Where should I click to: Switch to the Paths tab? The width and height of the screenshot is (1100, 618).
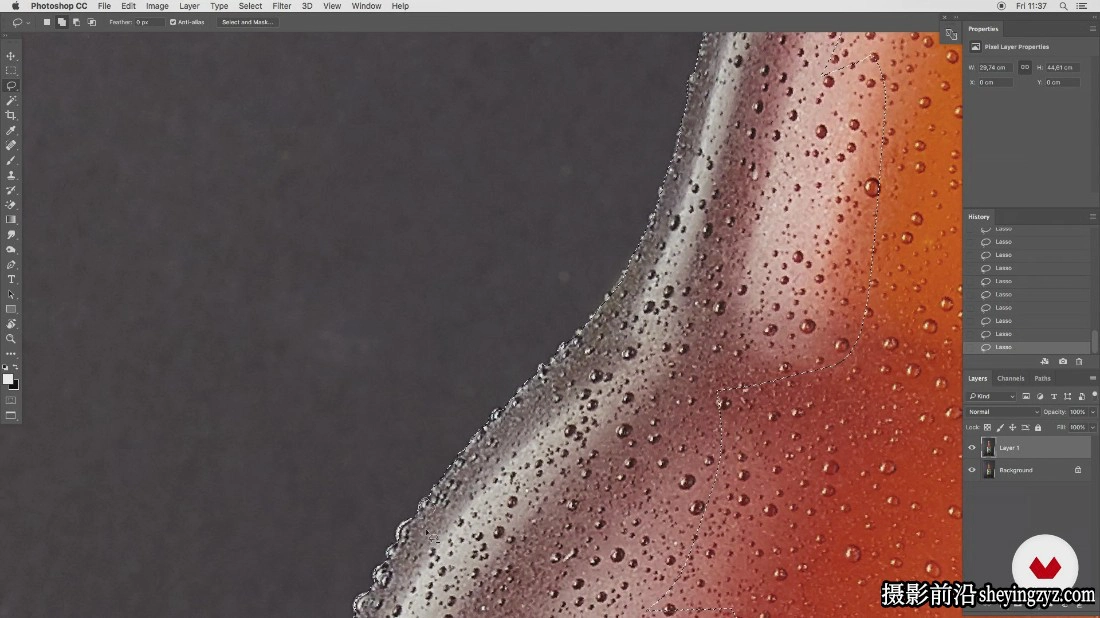coord(1042,378)
